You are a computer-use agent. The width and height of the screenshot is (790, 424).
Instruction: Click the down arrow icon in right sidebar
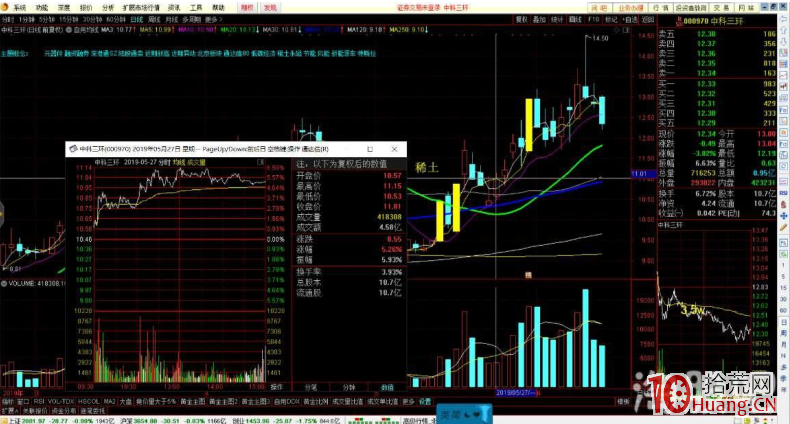point(783,42)
